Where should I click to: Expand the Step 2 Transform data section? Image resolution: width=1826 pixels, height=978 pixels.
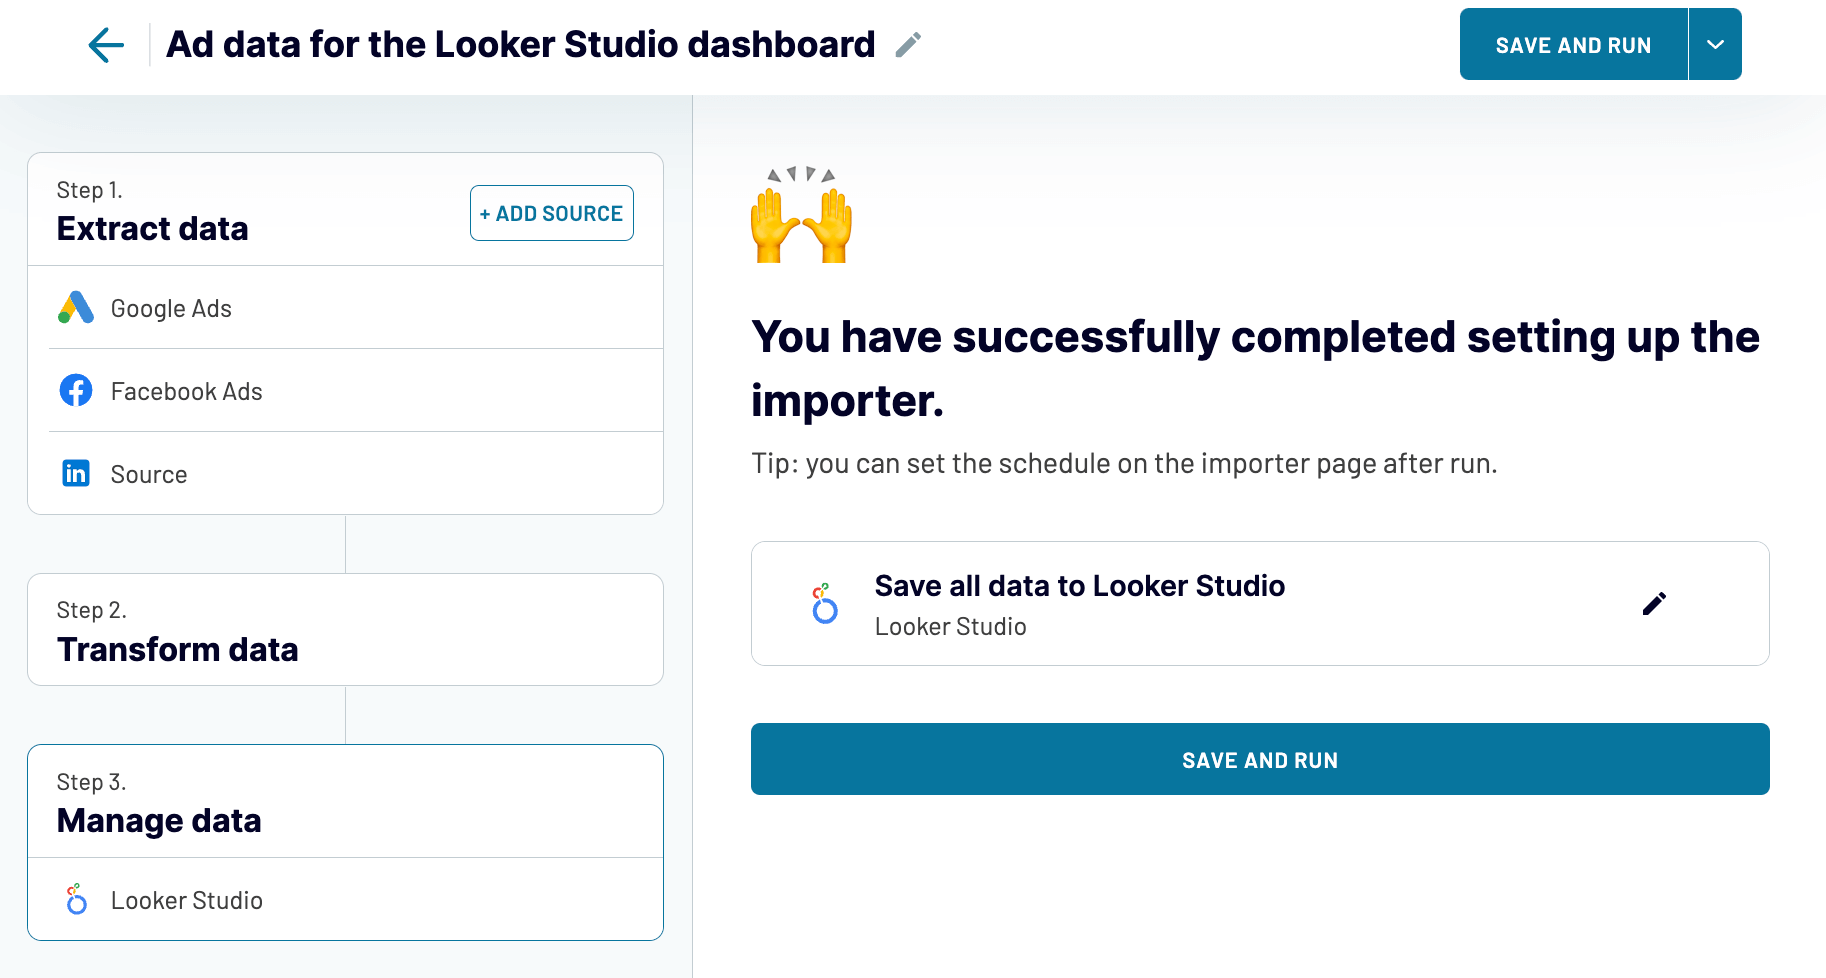click(x=345, y=630)
